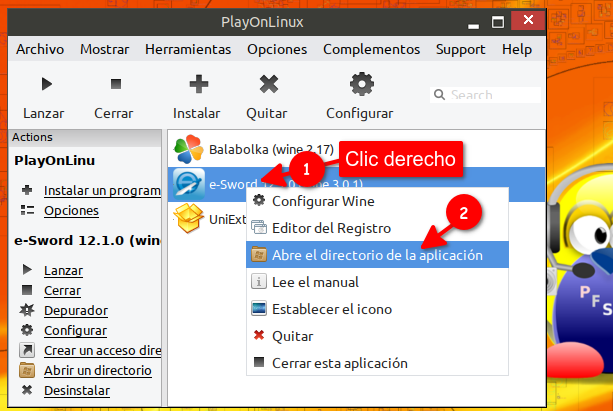Click the Abrir un directorio link
The image size is (613, 411).
point(98,370)
